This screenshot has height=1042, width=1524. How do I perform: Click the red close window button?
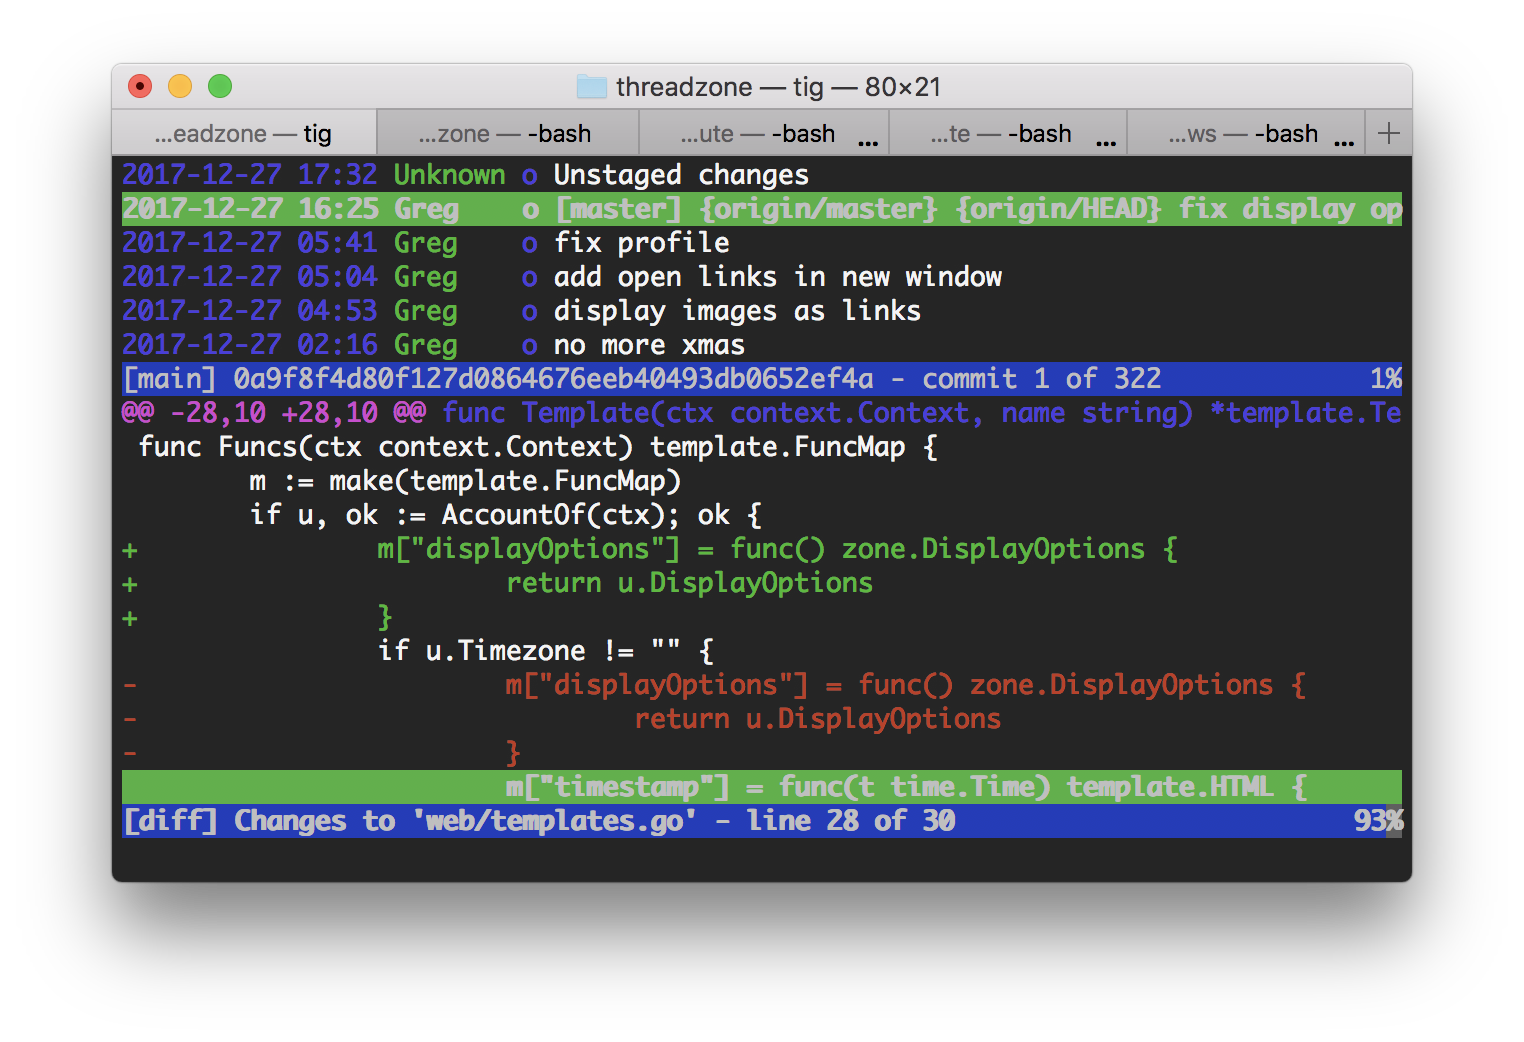tap(140, 87)
